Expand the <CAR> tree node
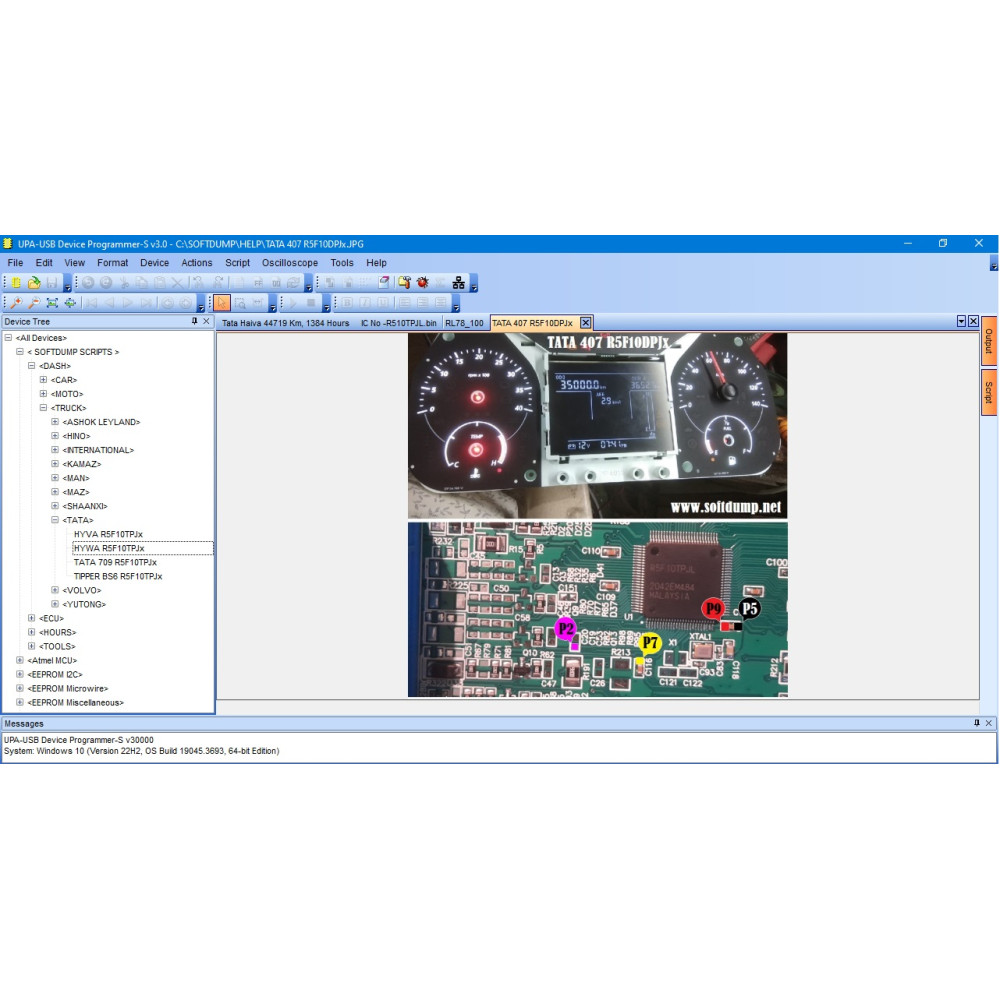Viewport: 1000px width, 1000px height. point(43,379)
